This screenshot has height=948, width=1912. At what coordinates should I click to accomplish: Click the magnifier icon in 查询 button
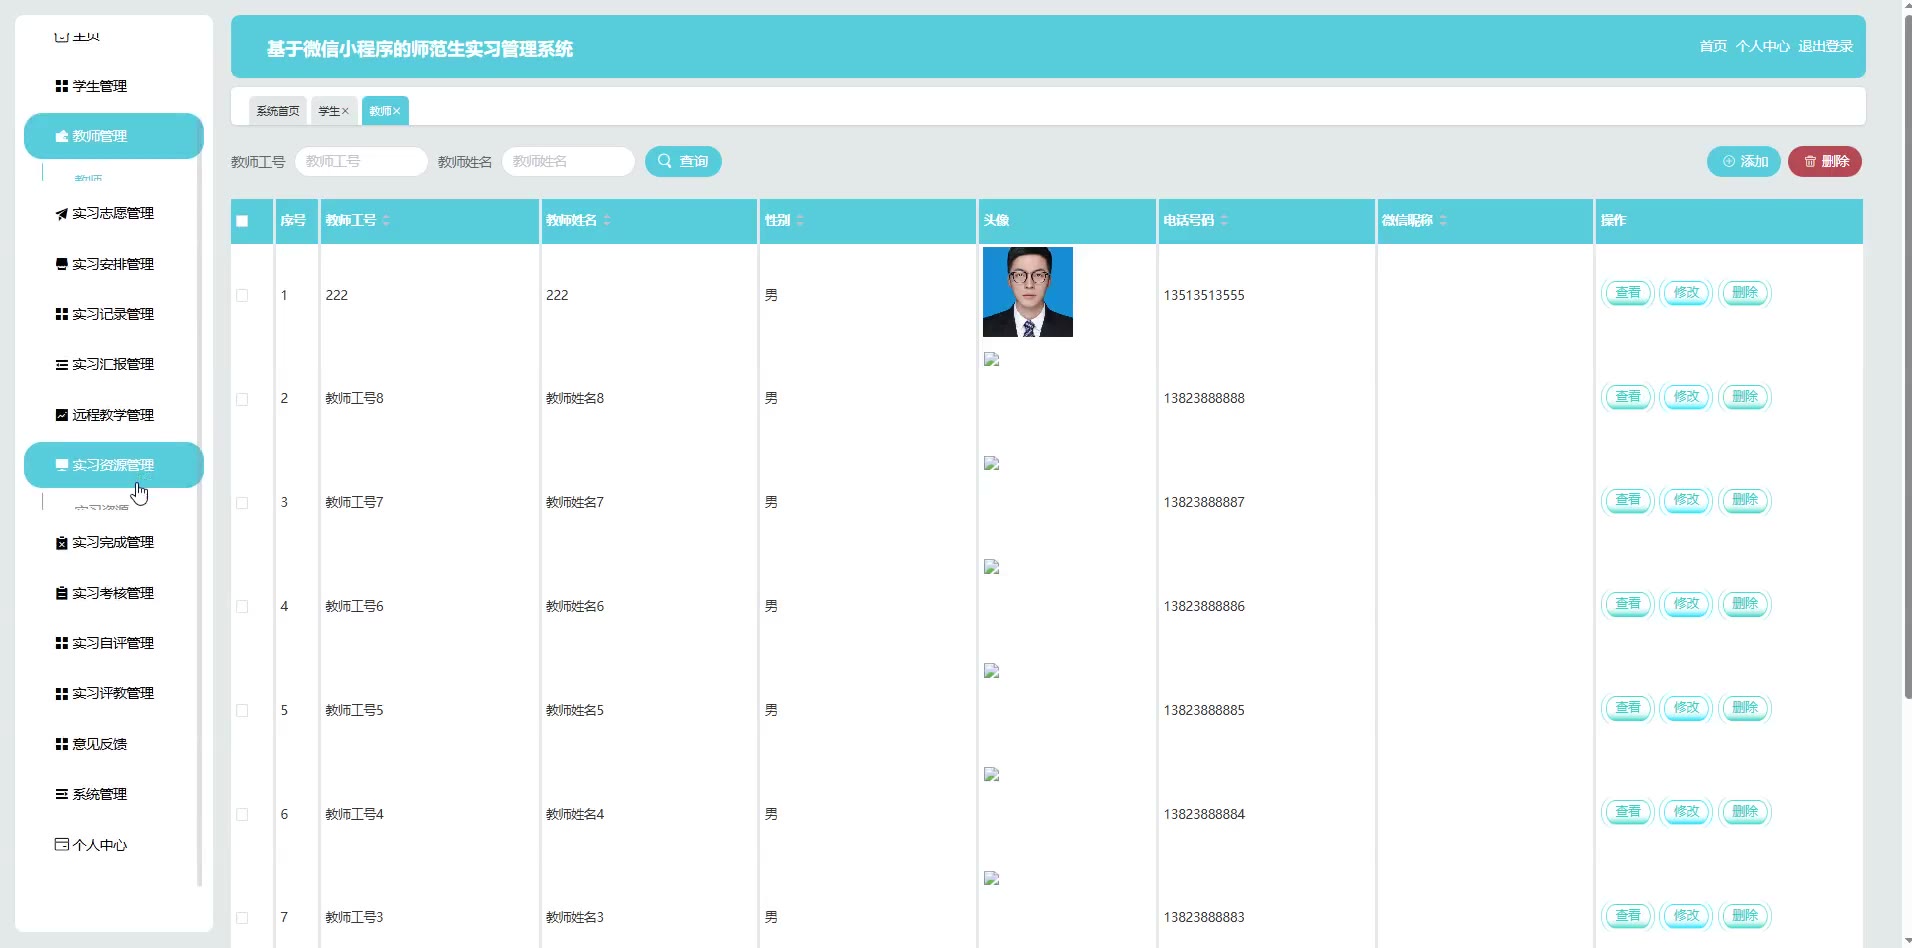coord(664,161)
